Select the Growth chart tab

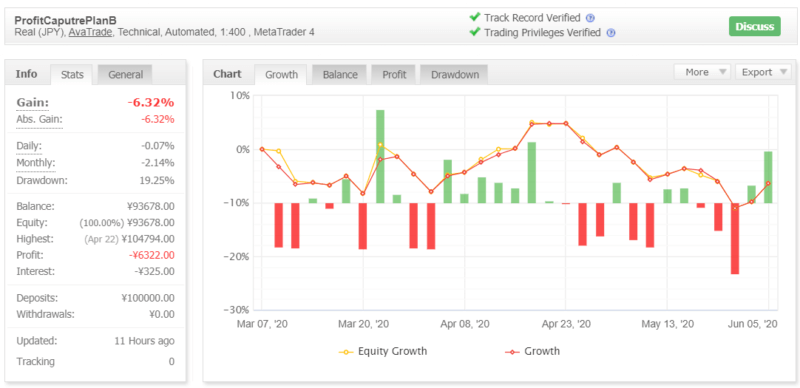(281, 75)
